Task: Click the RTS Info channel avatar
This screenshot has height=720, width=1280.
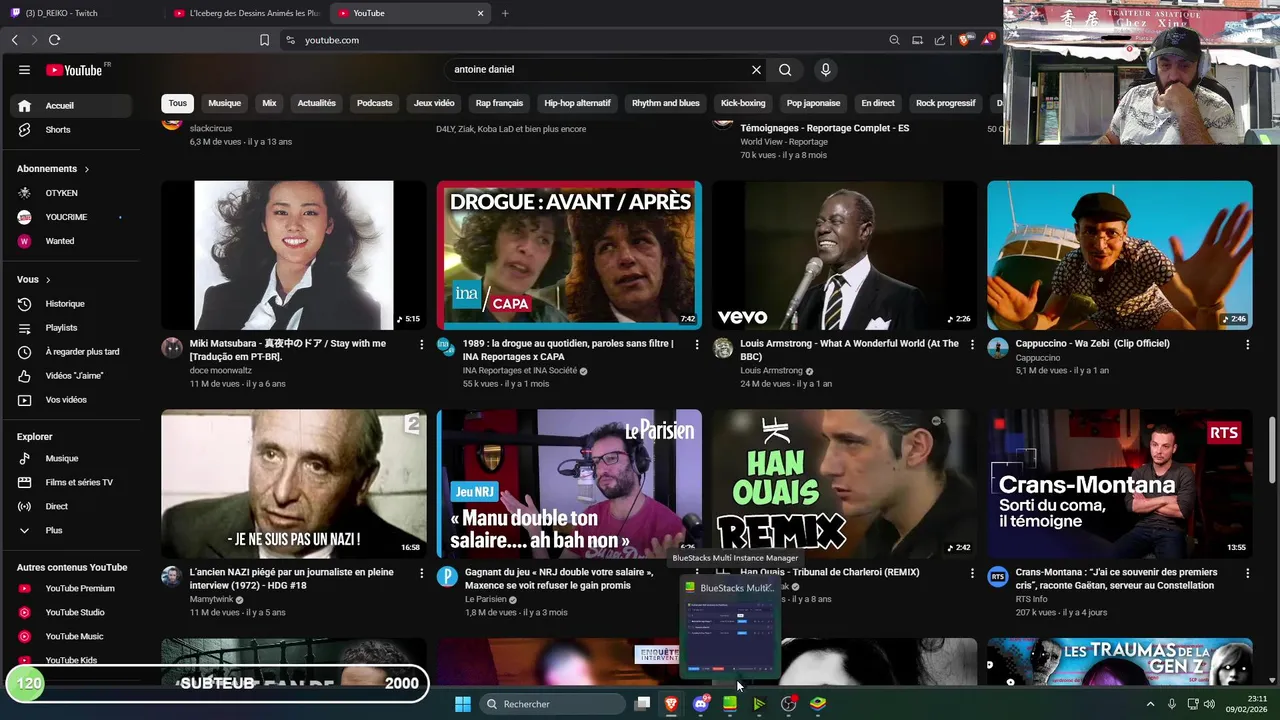Action: 997,576
